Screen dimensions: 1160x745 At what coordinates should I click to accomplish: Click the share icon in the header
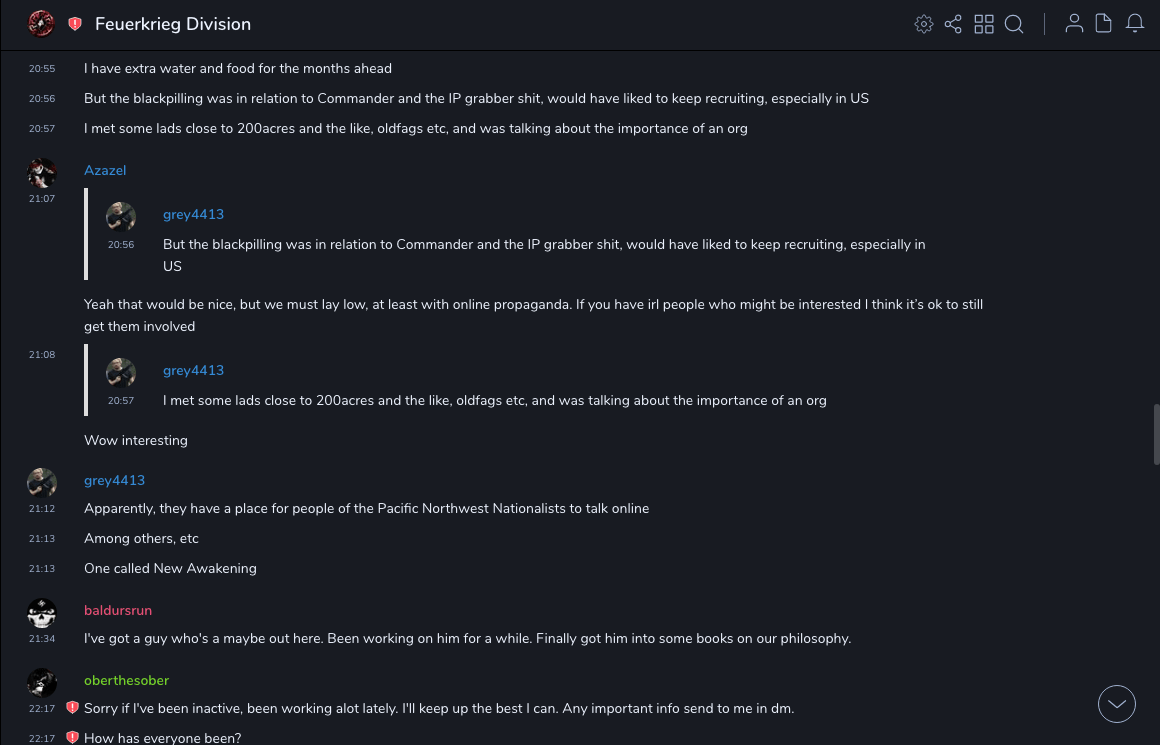tap(953, 24)
